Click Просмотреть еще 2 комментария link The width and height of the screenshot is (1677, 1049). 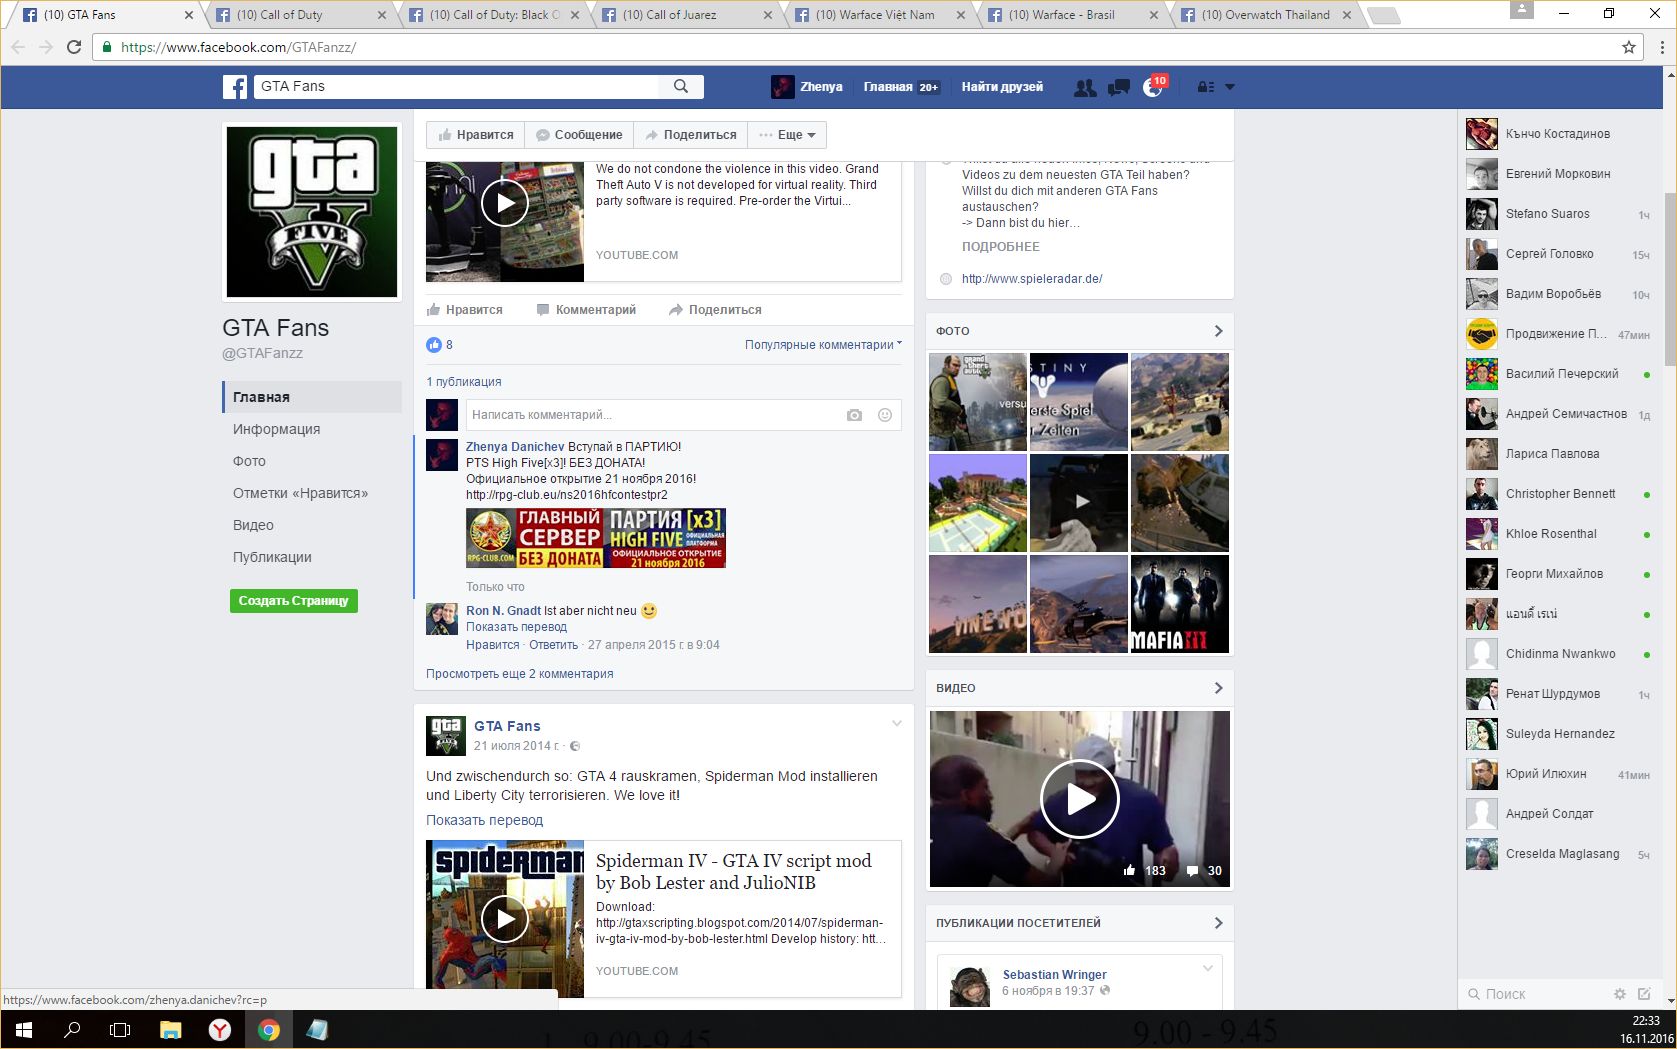click(520, 674)
